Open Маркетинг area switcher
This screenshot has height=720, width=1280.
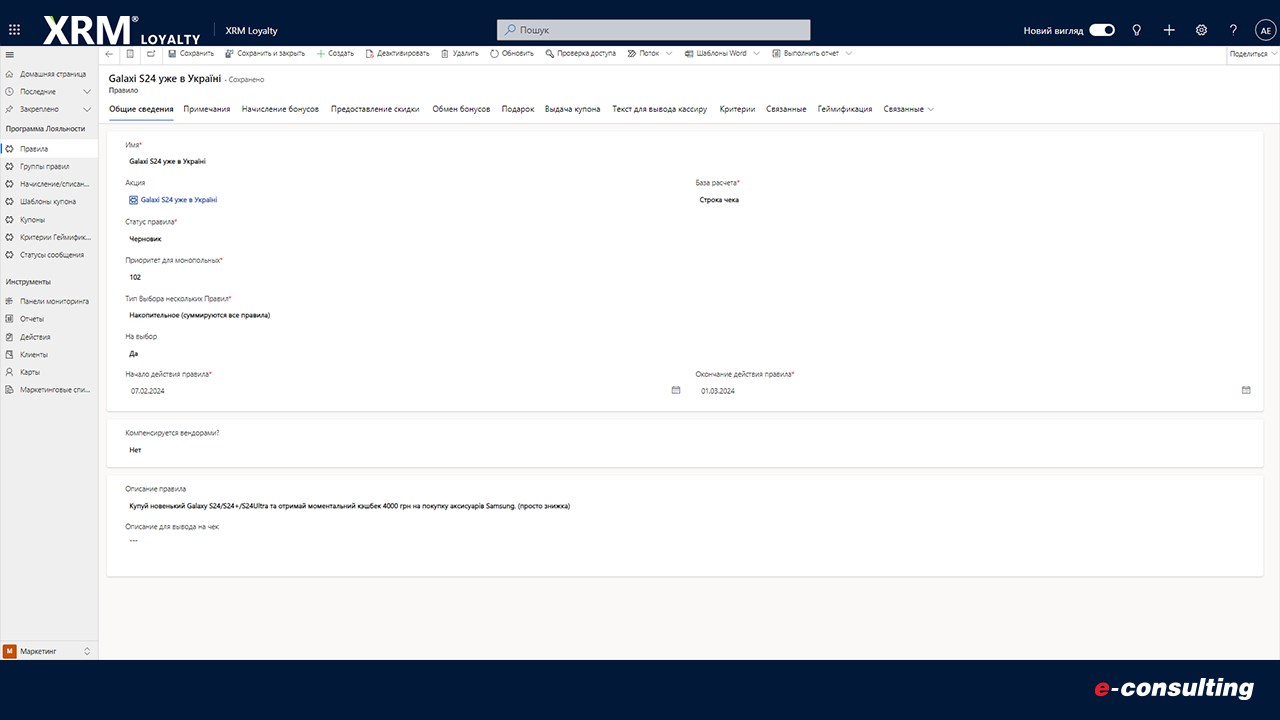point(49,651)
